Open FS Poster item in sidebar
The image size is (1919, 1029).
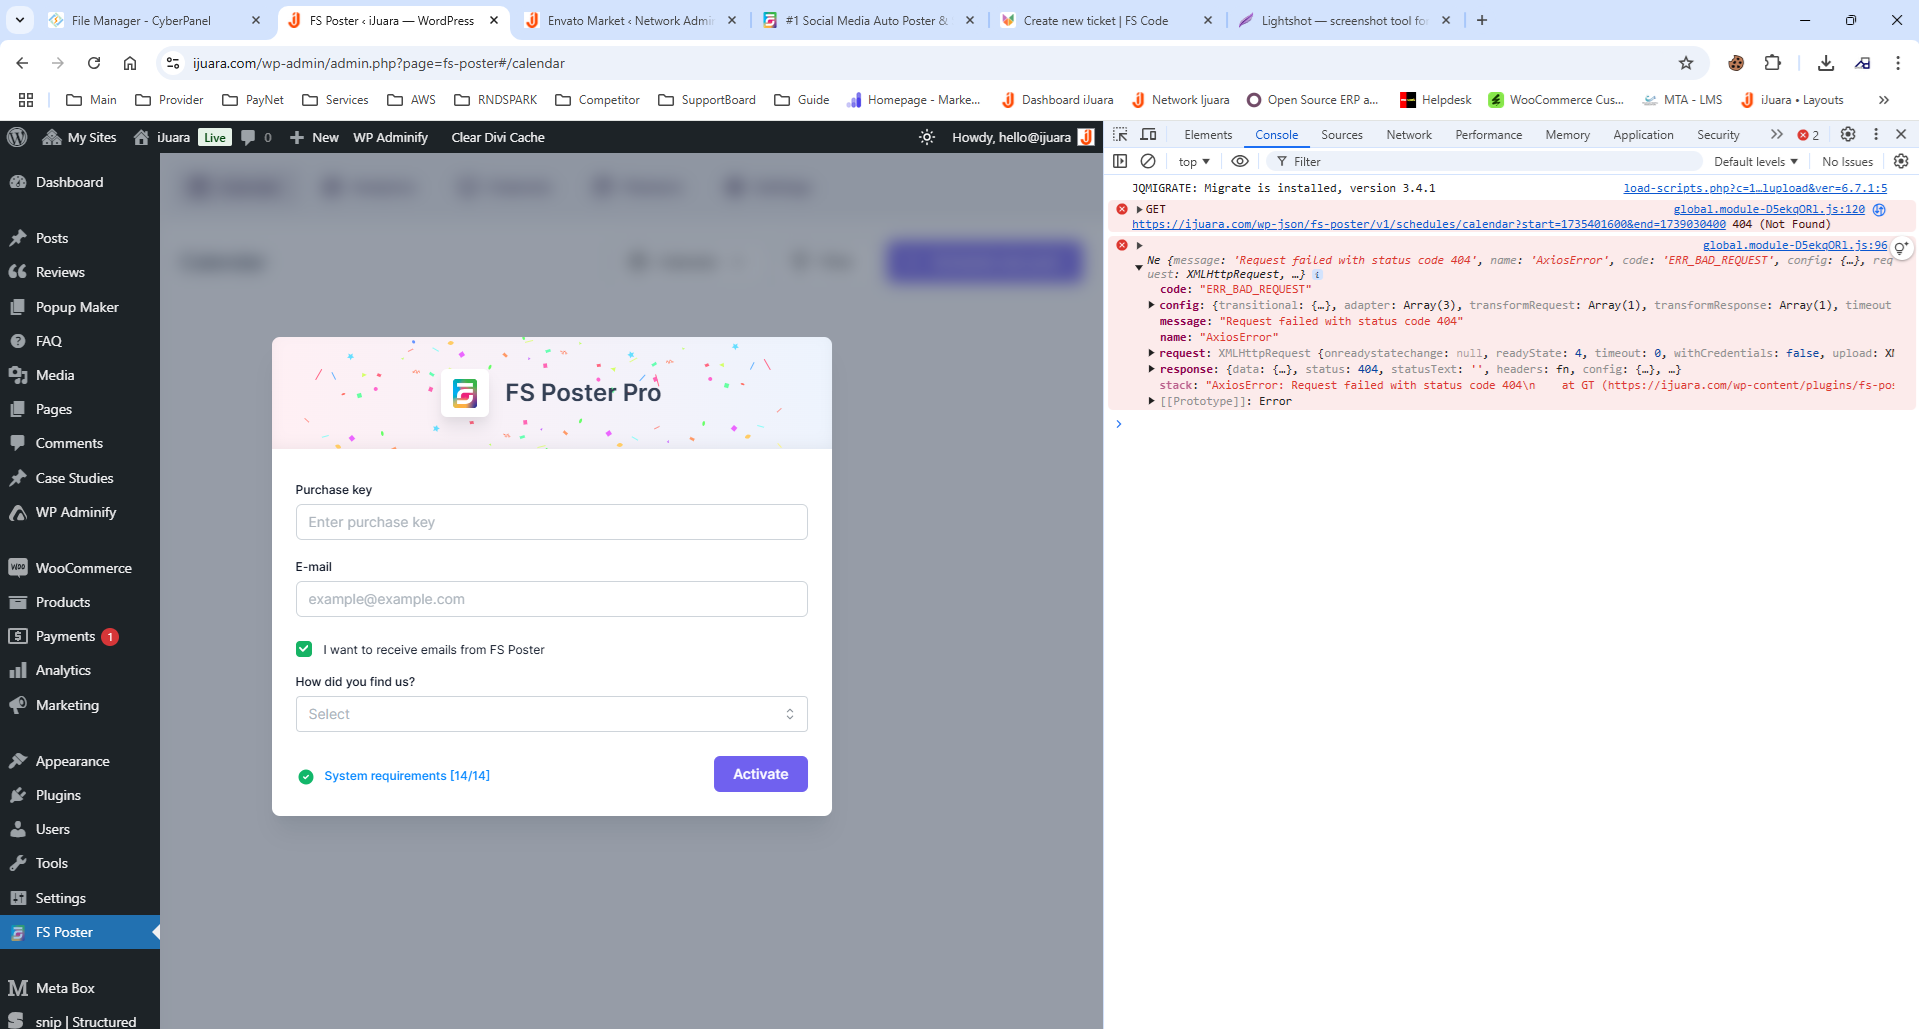click(80, 932)
